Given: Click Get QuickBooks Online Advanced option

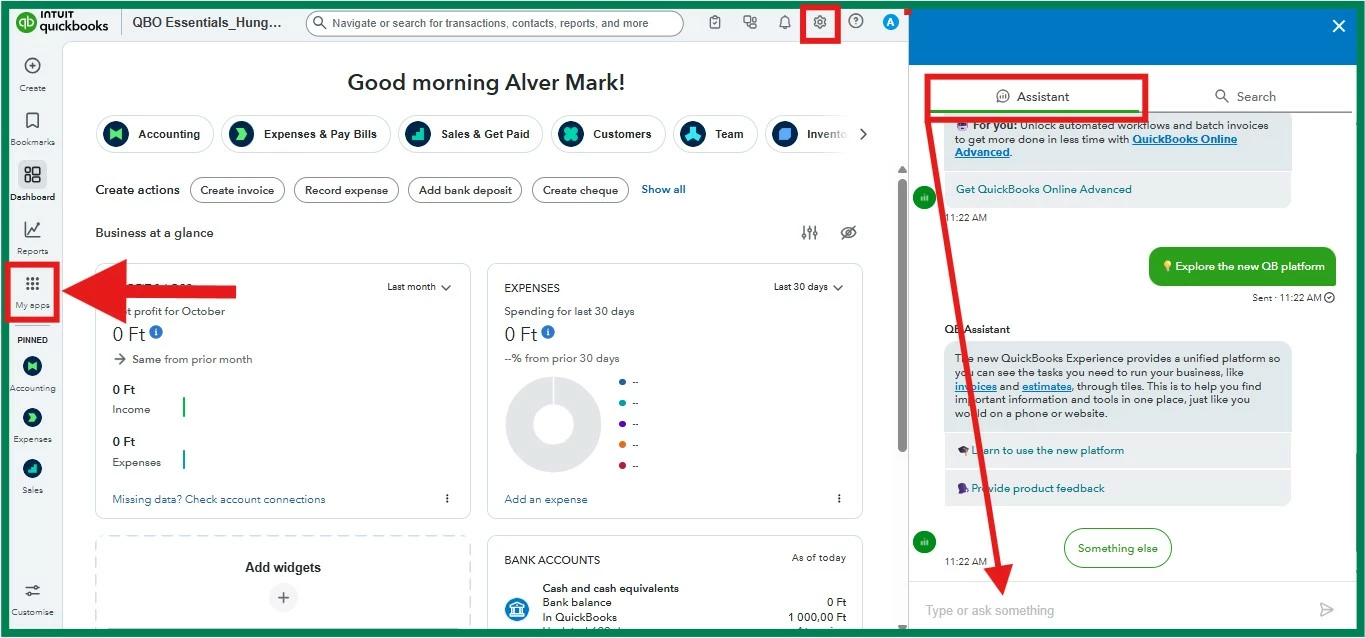Looking at the screenshot, I should pos(1117,189).
